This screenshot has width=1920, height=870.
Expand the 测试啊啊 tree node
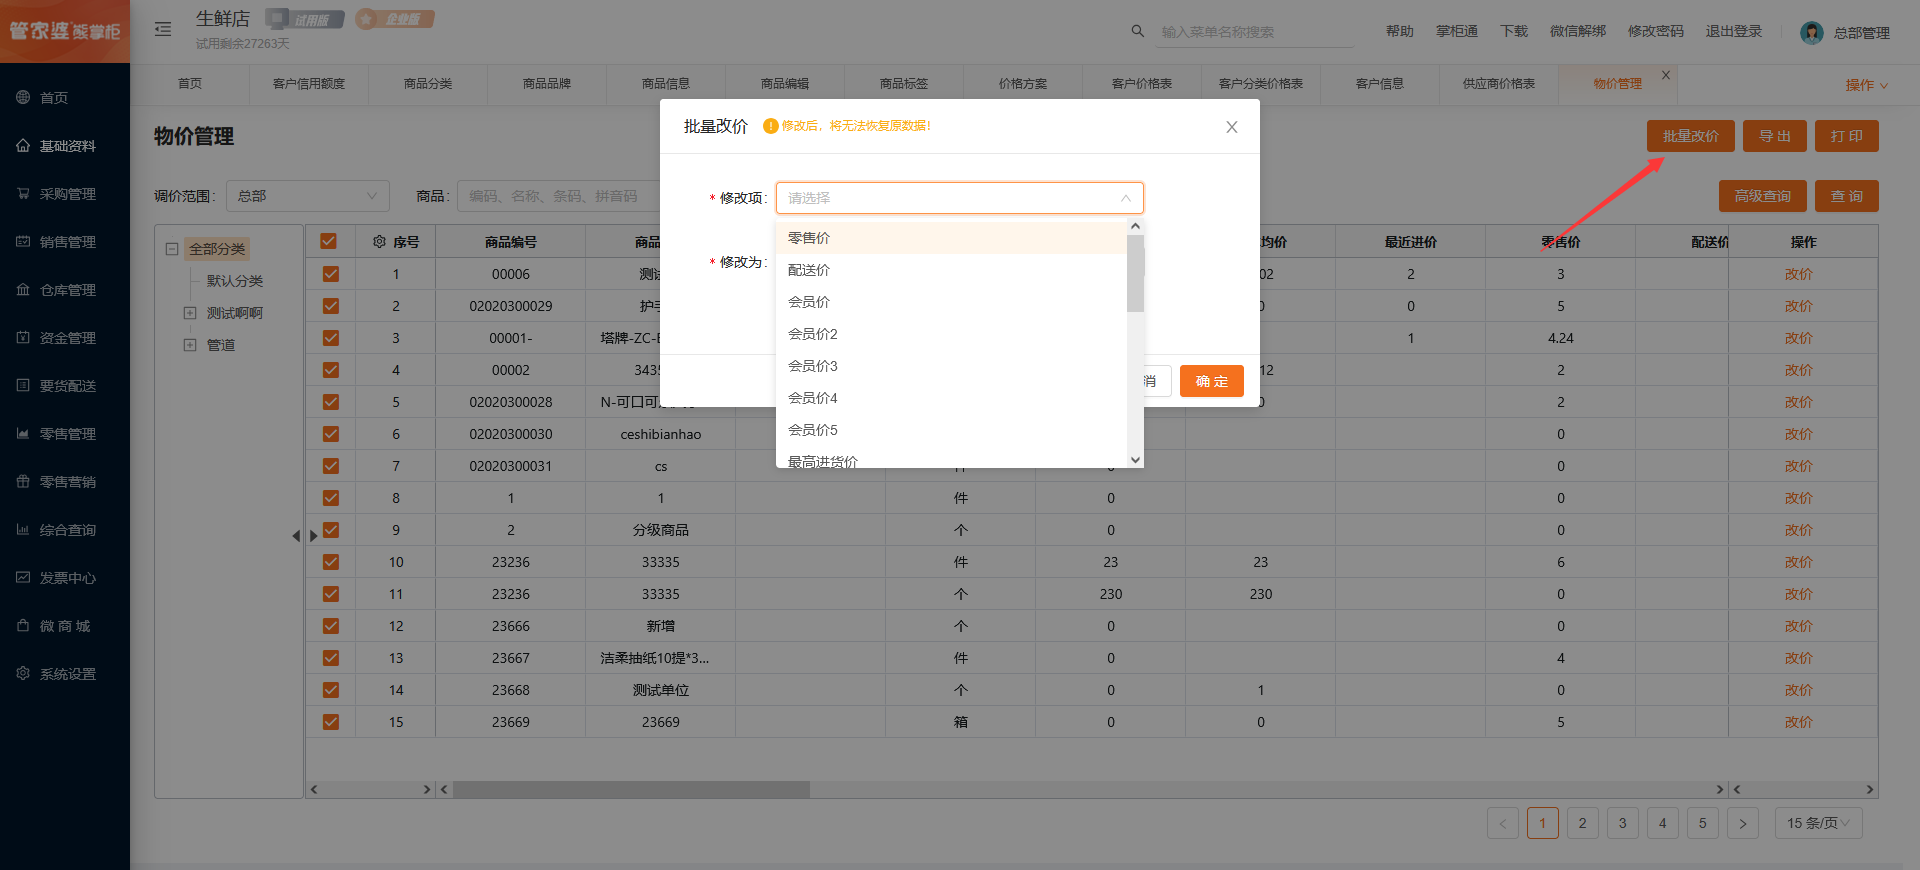(x=190, y=313)
